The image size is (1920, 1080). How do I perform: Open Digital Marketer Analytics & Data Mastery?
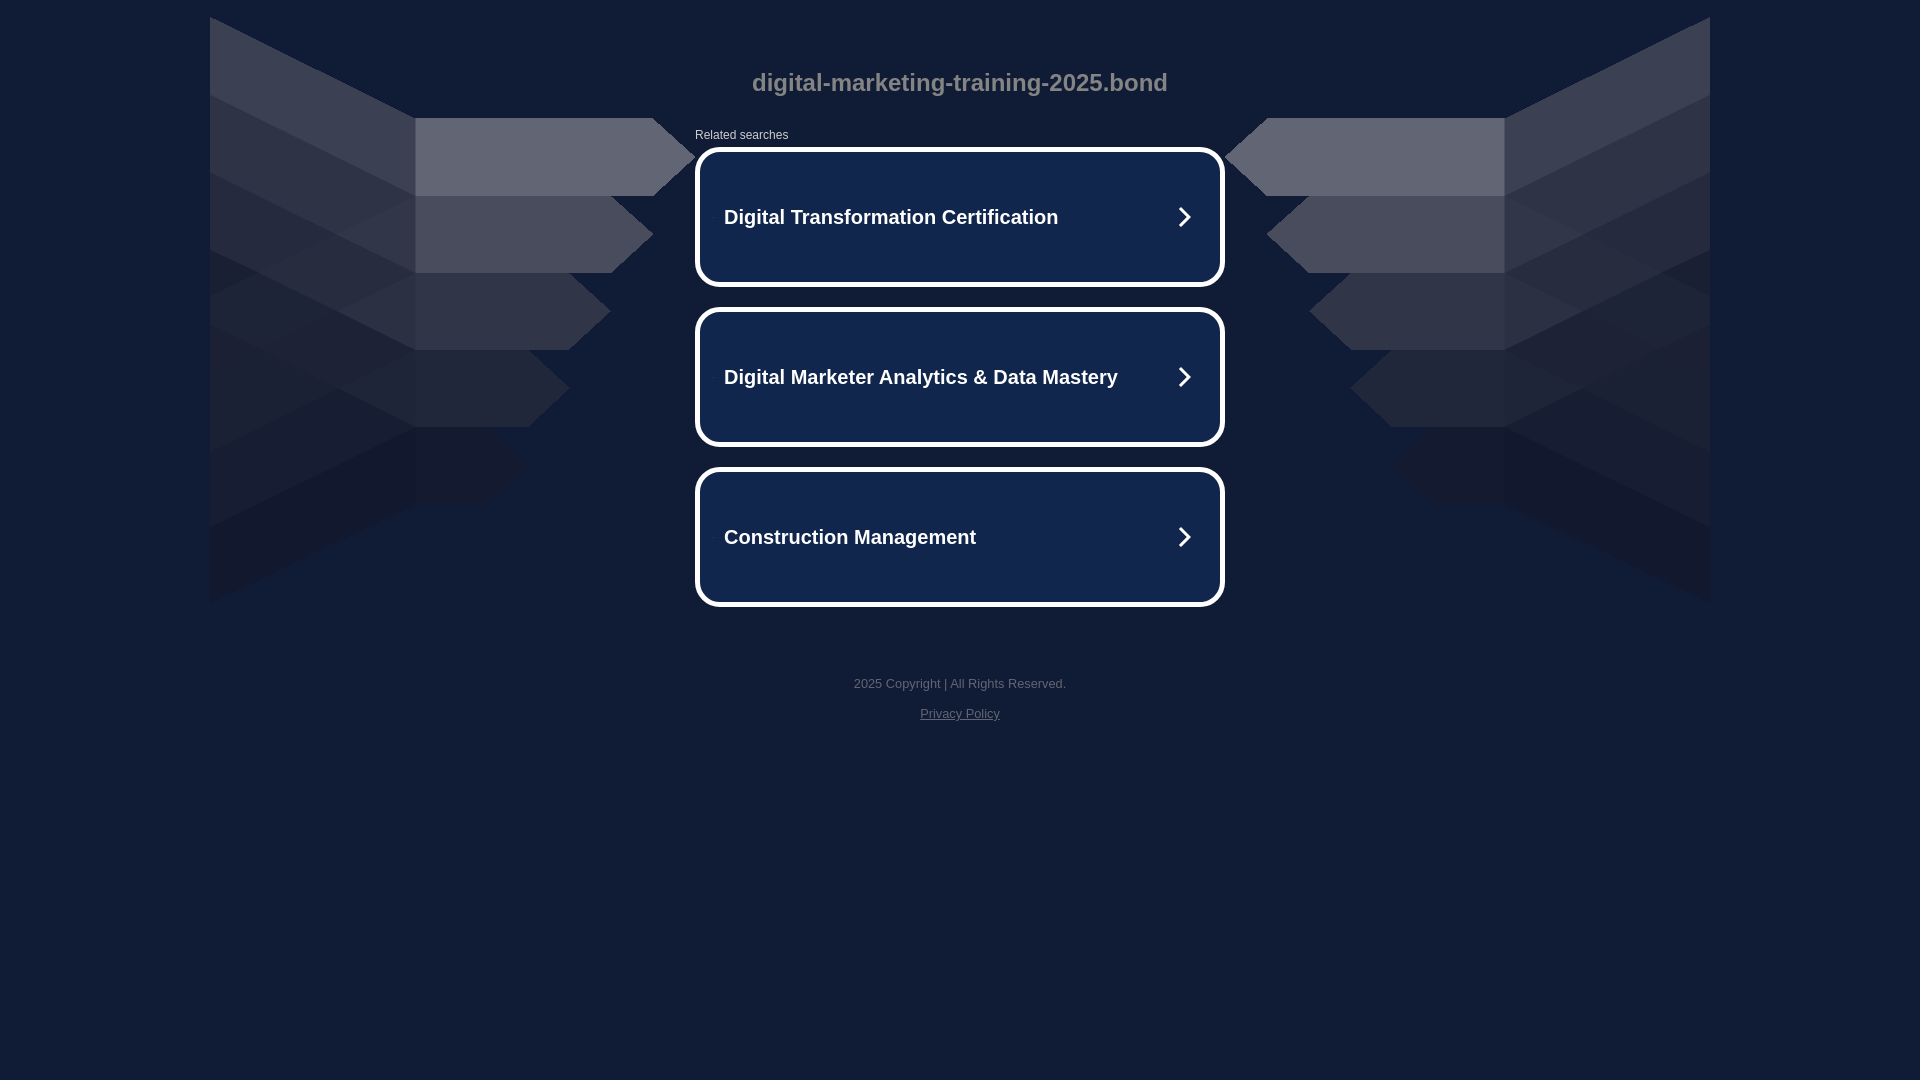[x=920, y=377]
